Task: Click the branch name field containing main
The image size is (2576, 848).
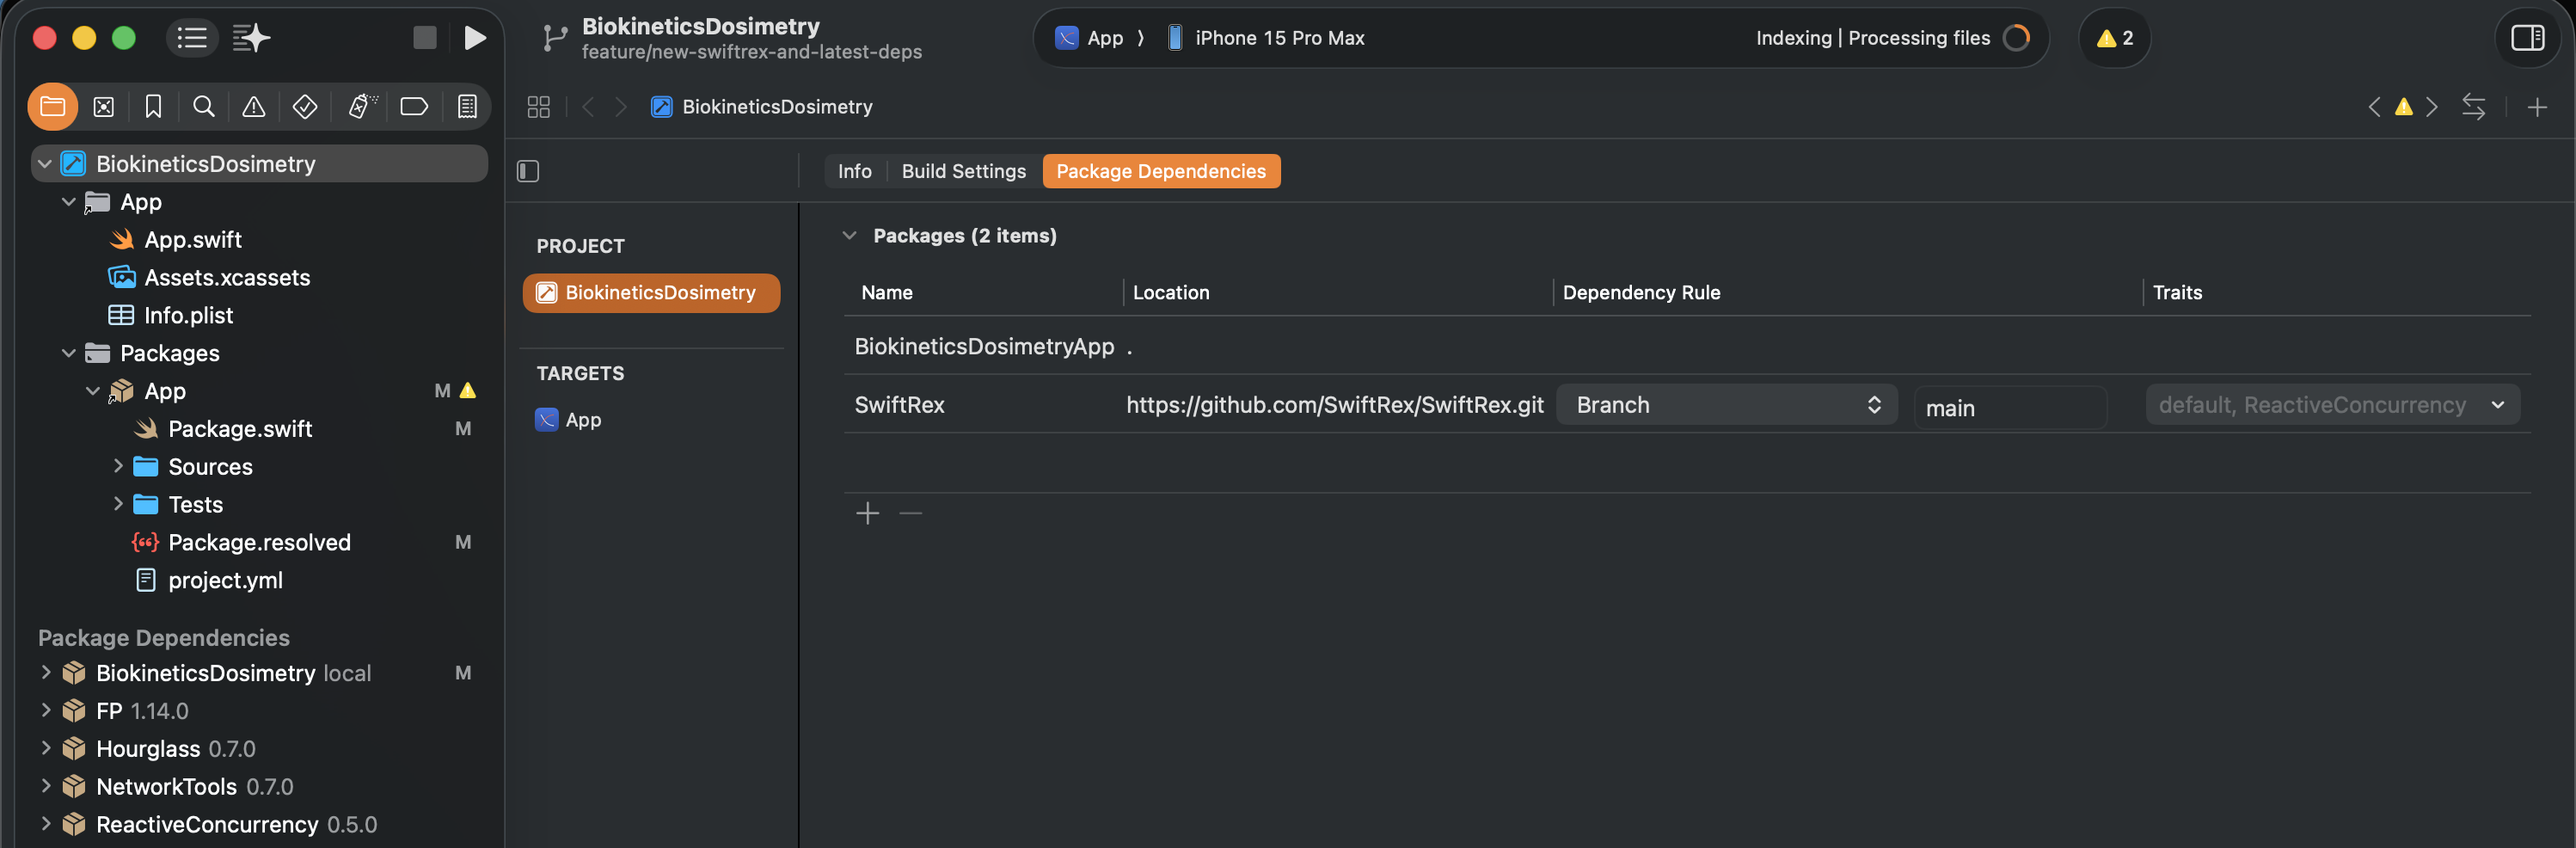Action: (x=2009, y=408)
